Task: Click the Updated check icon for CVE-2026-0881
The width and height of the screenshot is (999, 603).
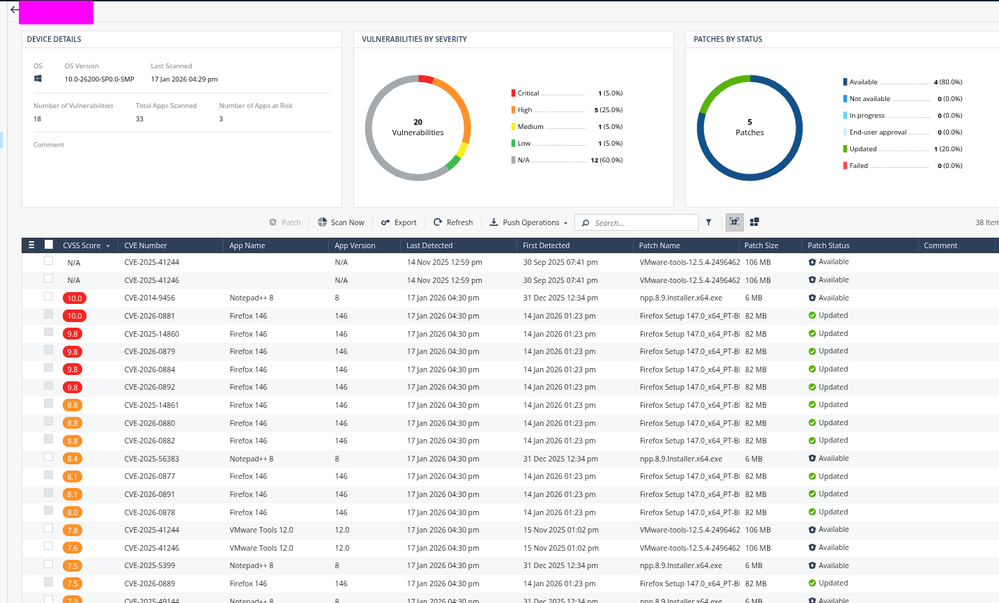Action: click(812, 316)
